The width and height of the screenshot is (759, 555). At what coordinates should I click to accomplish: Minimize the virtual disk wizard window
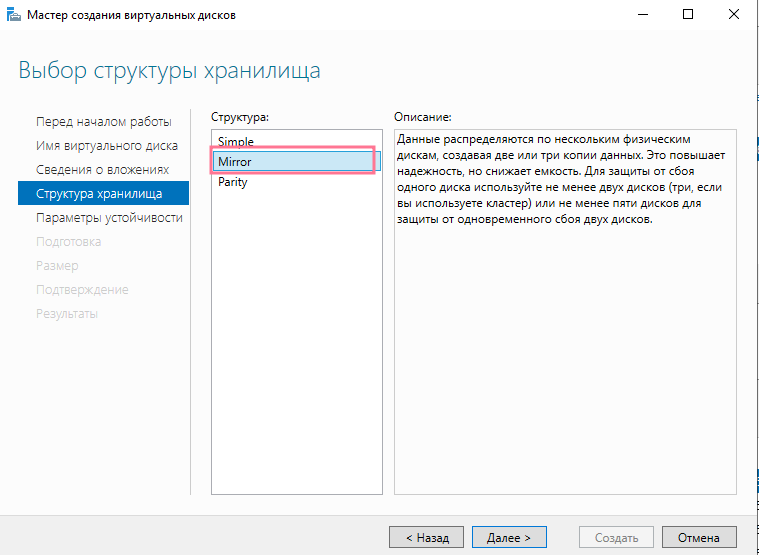click(641, 15)
